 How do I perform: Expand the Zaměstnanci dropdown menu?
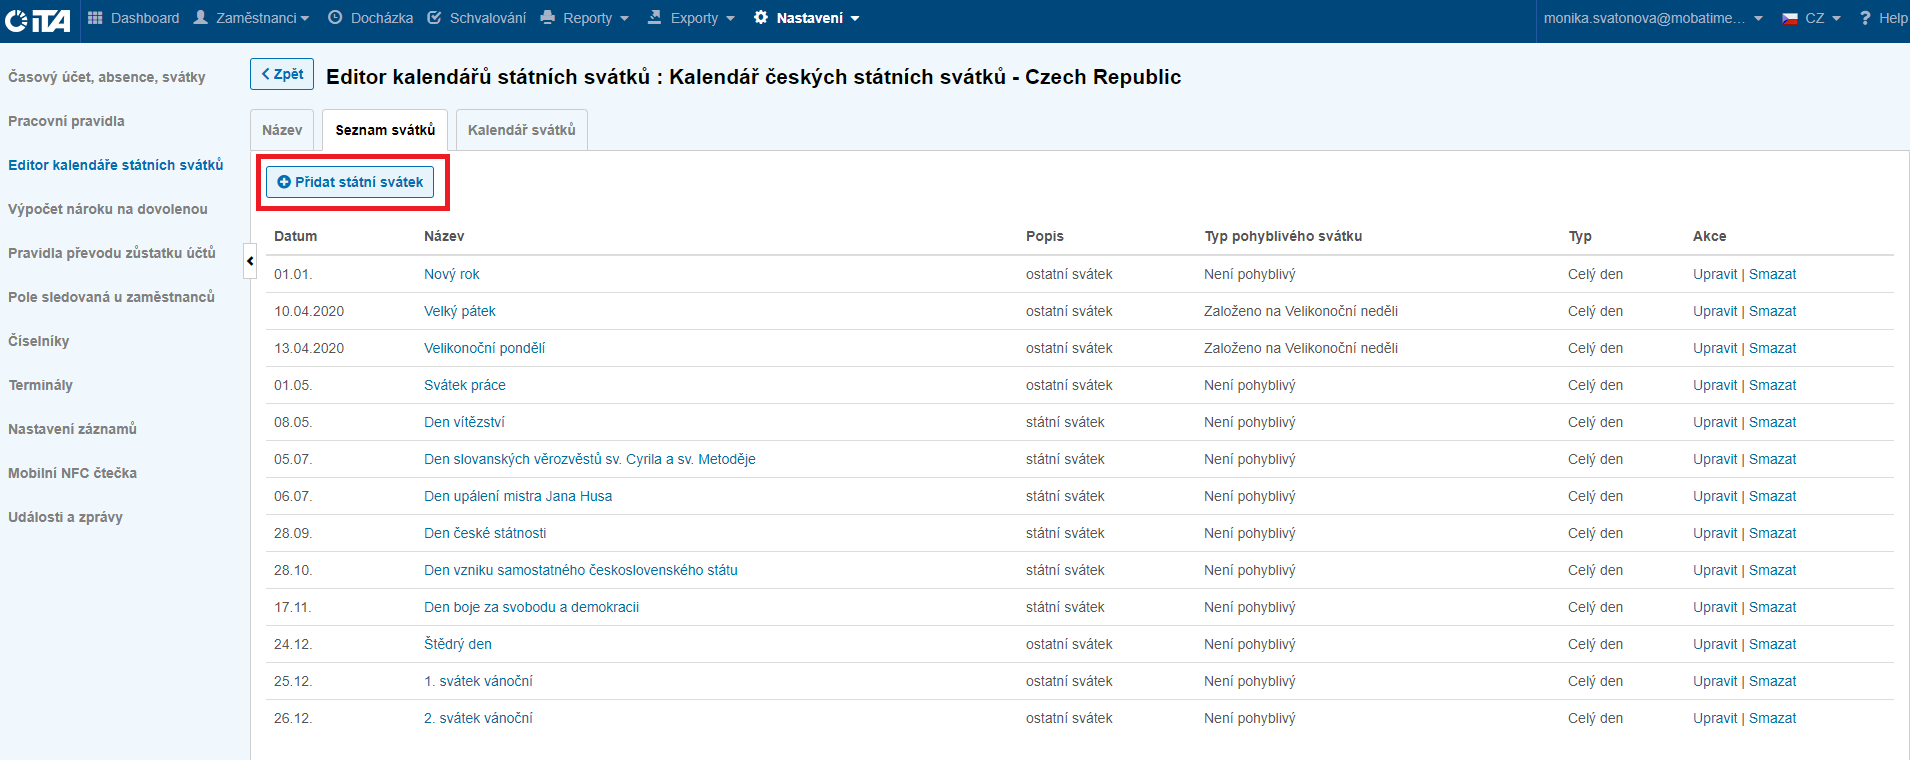tap(252, 18)
